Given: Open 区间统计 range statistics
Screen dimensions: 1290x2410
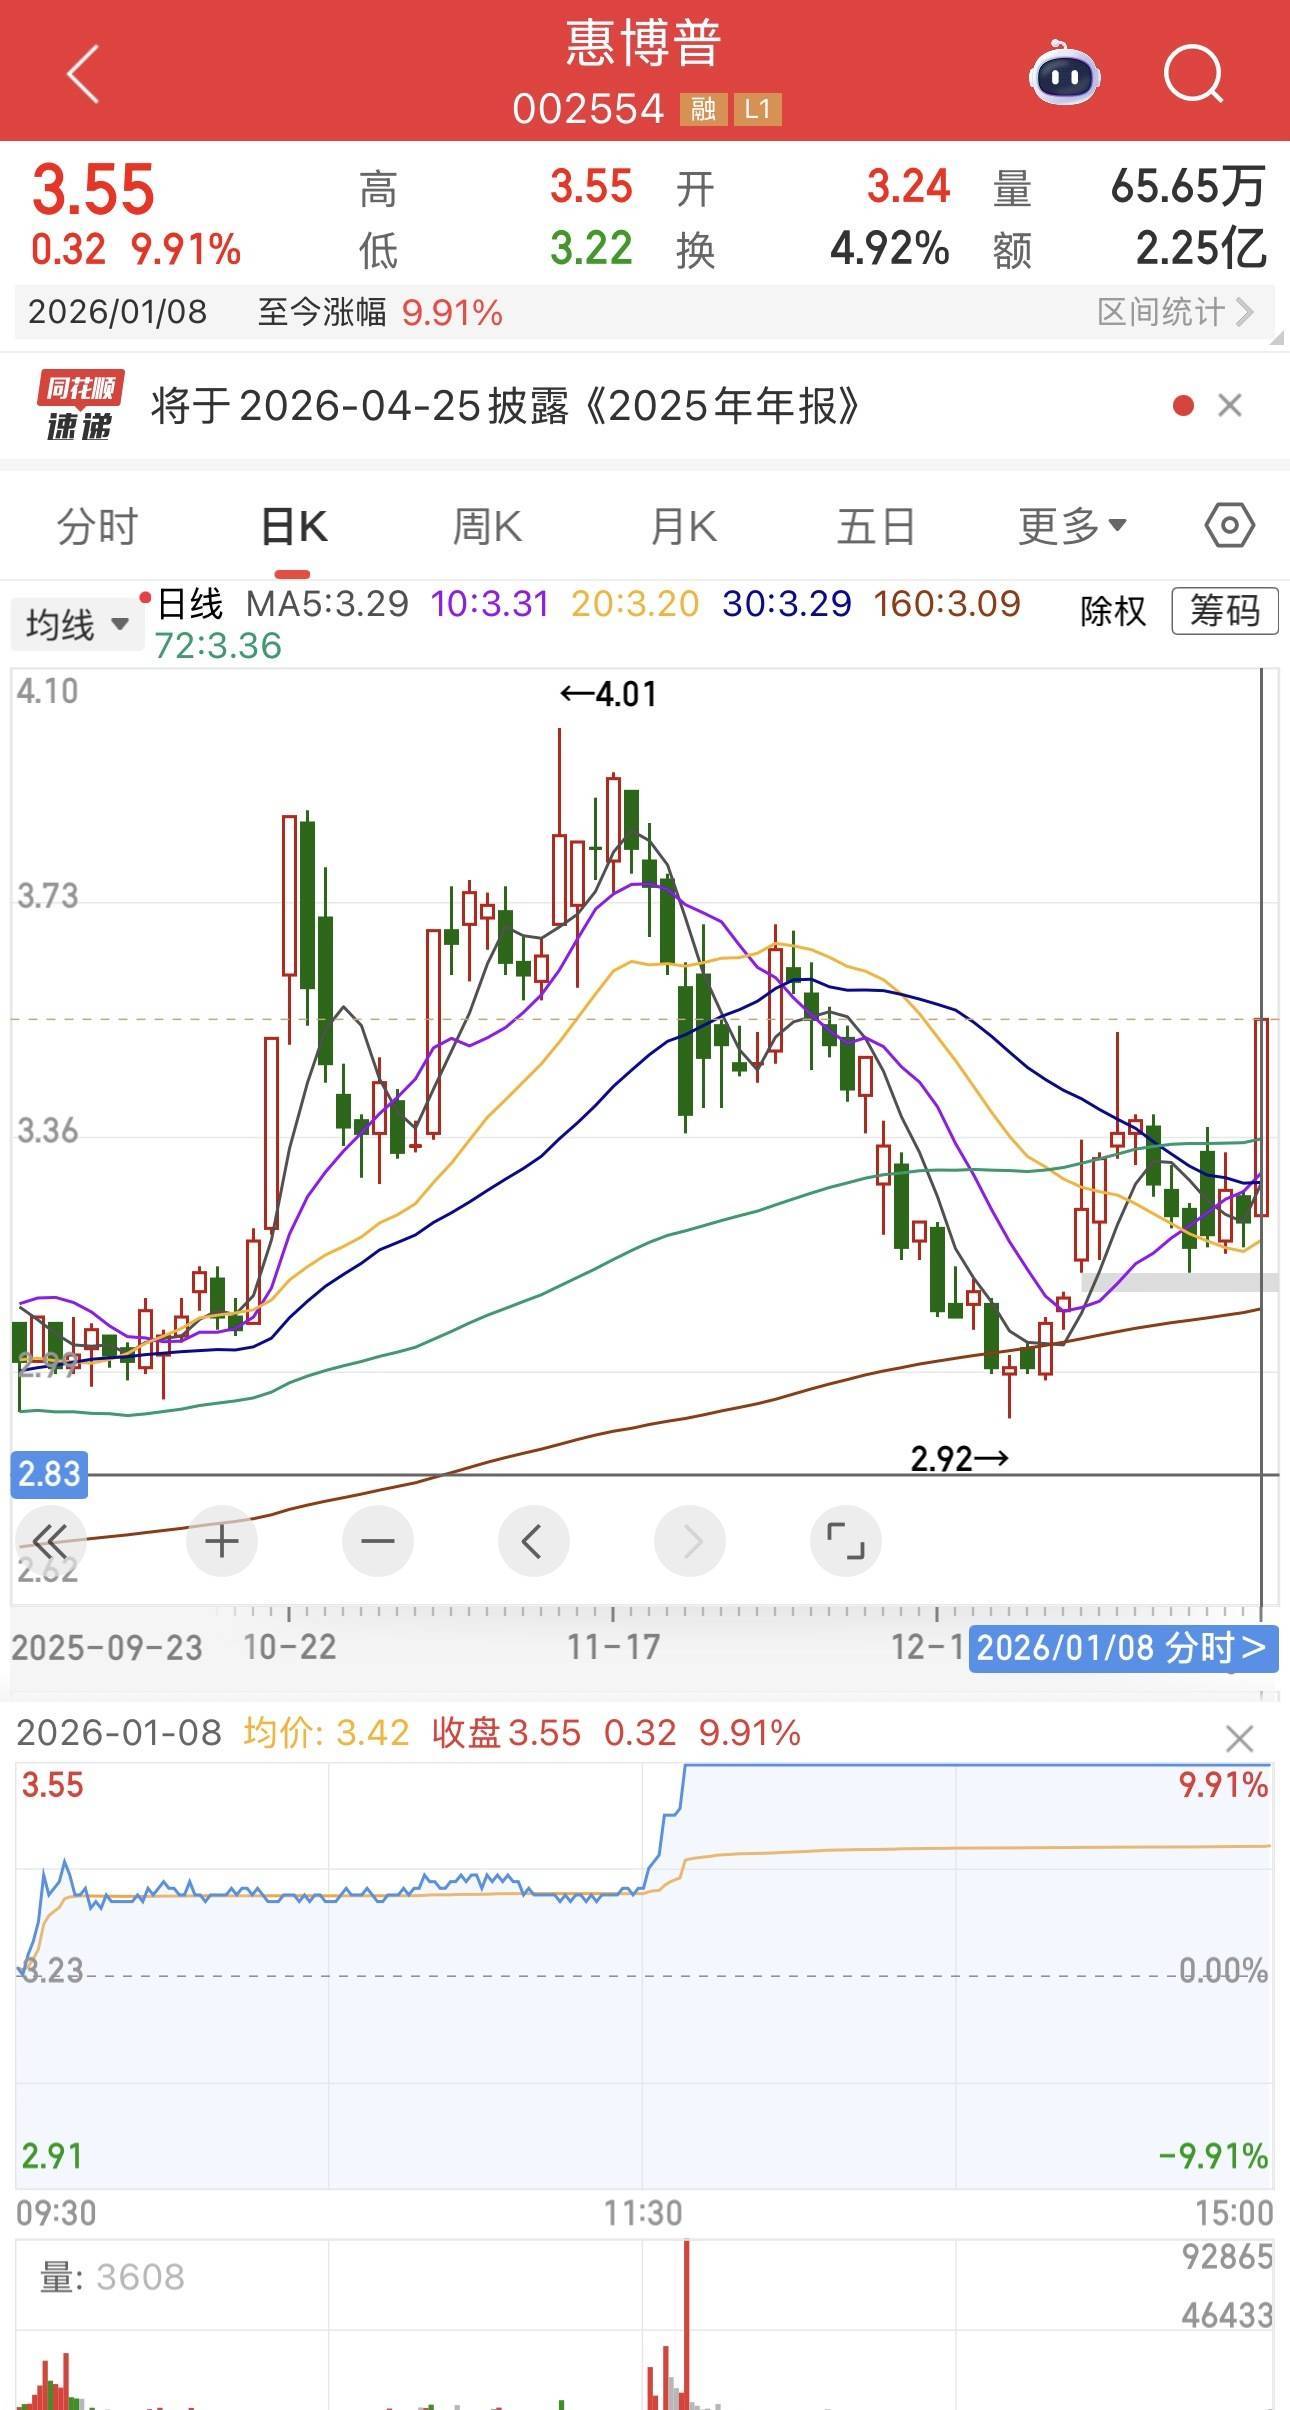Looking at the screenshot, I should (x=1175, y=312).
